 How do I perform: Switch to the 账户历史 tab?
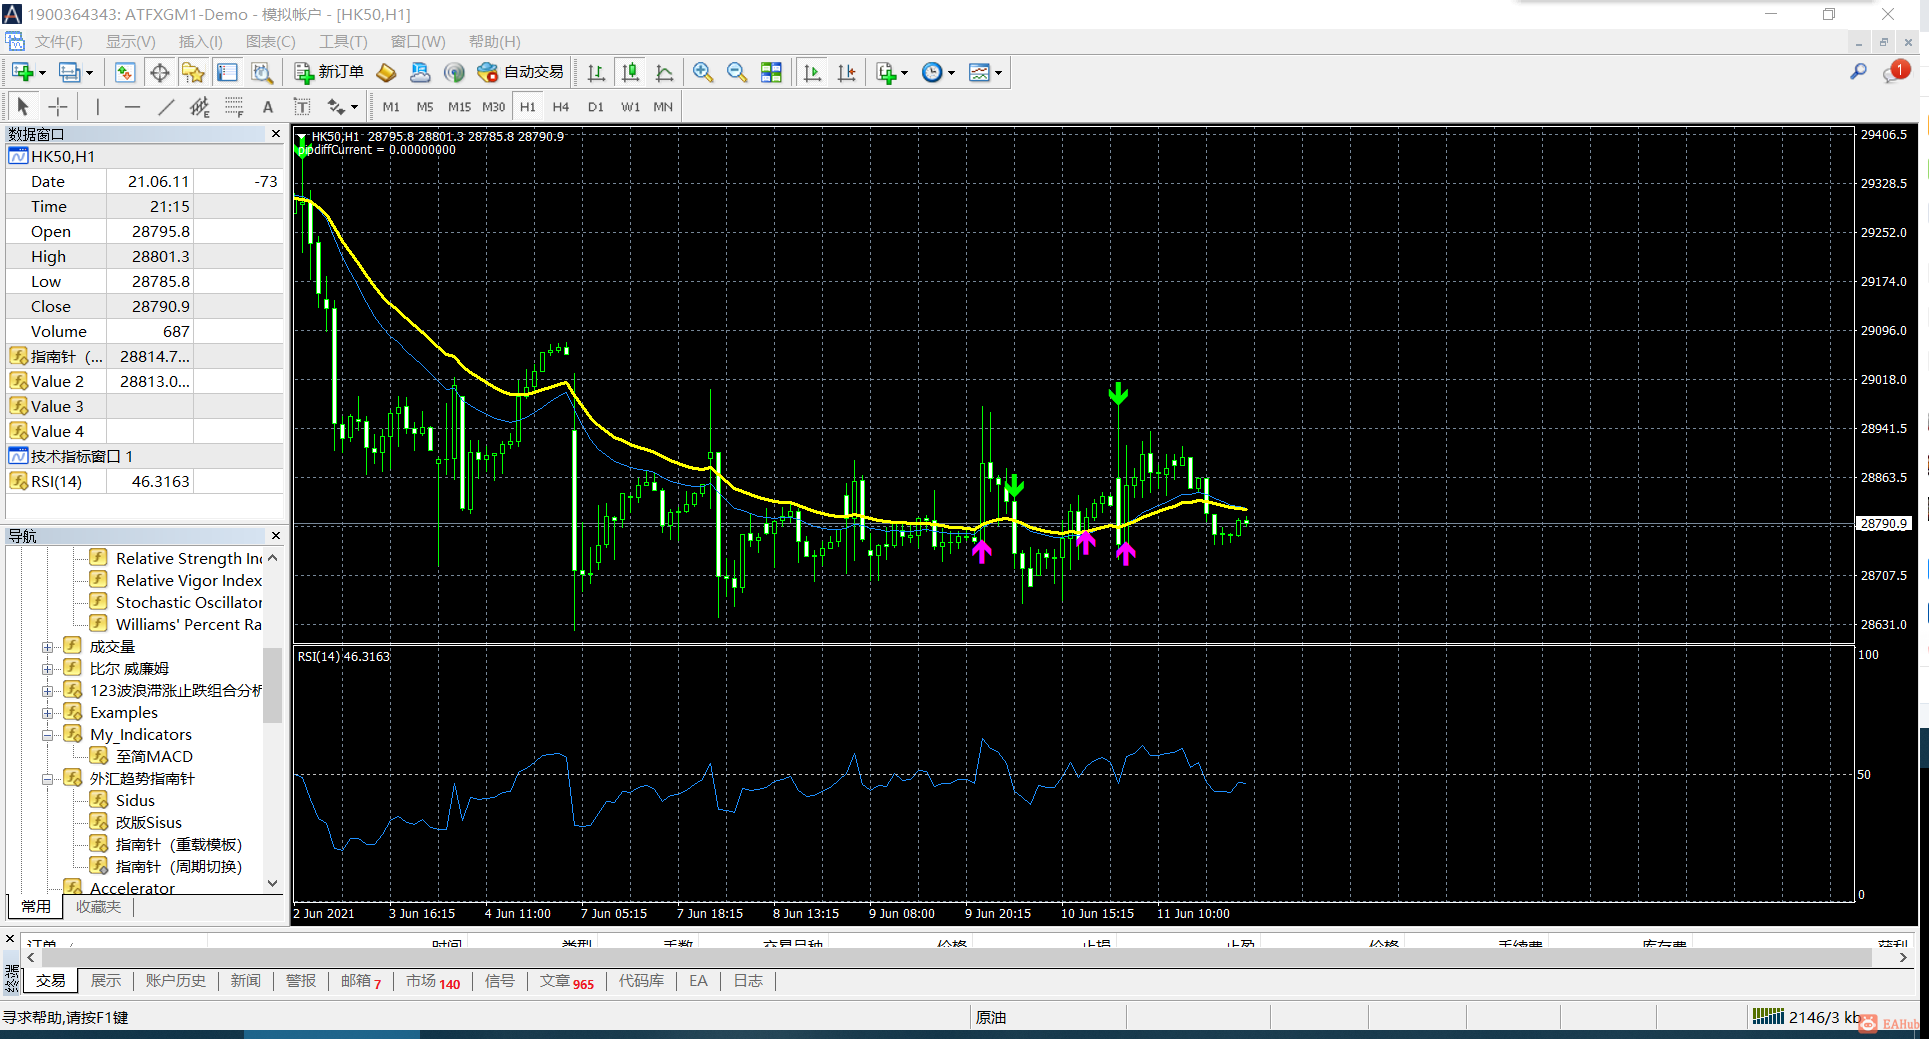pos(175,981)
